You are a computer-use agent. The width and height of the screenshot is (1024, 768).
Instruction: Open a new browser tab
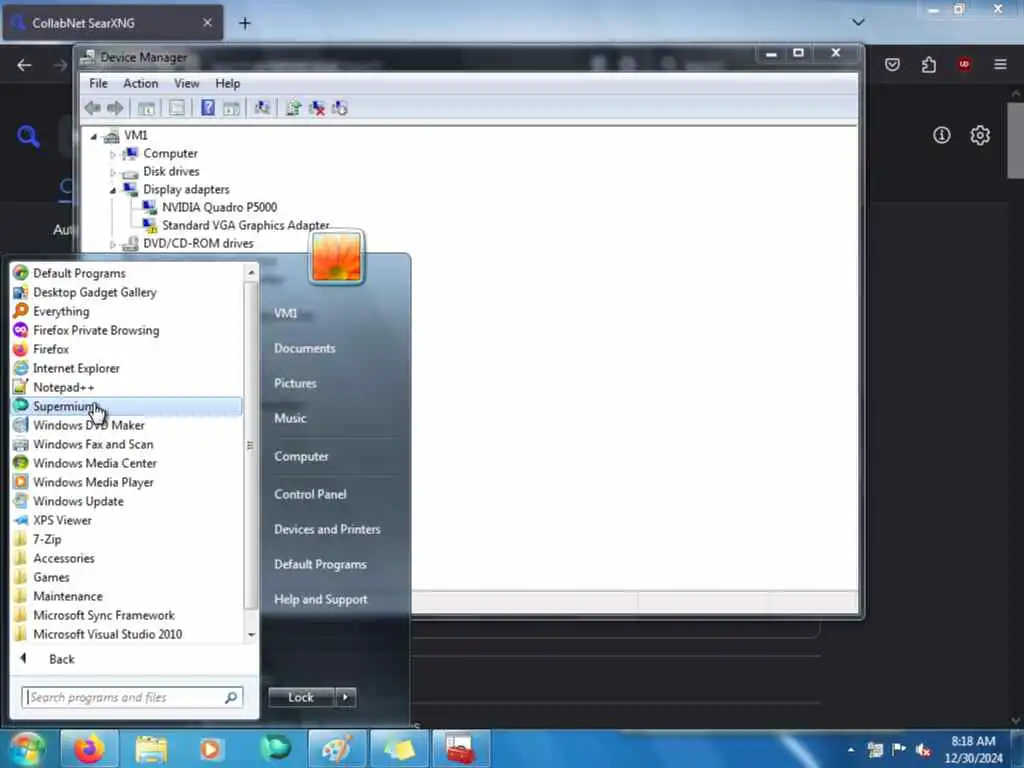(245, 24)
